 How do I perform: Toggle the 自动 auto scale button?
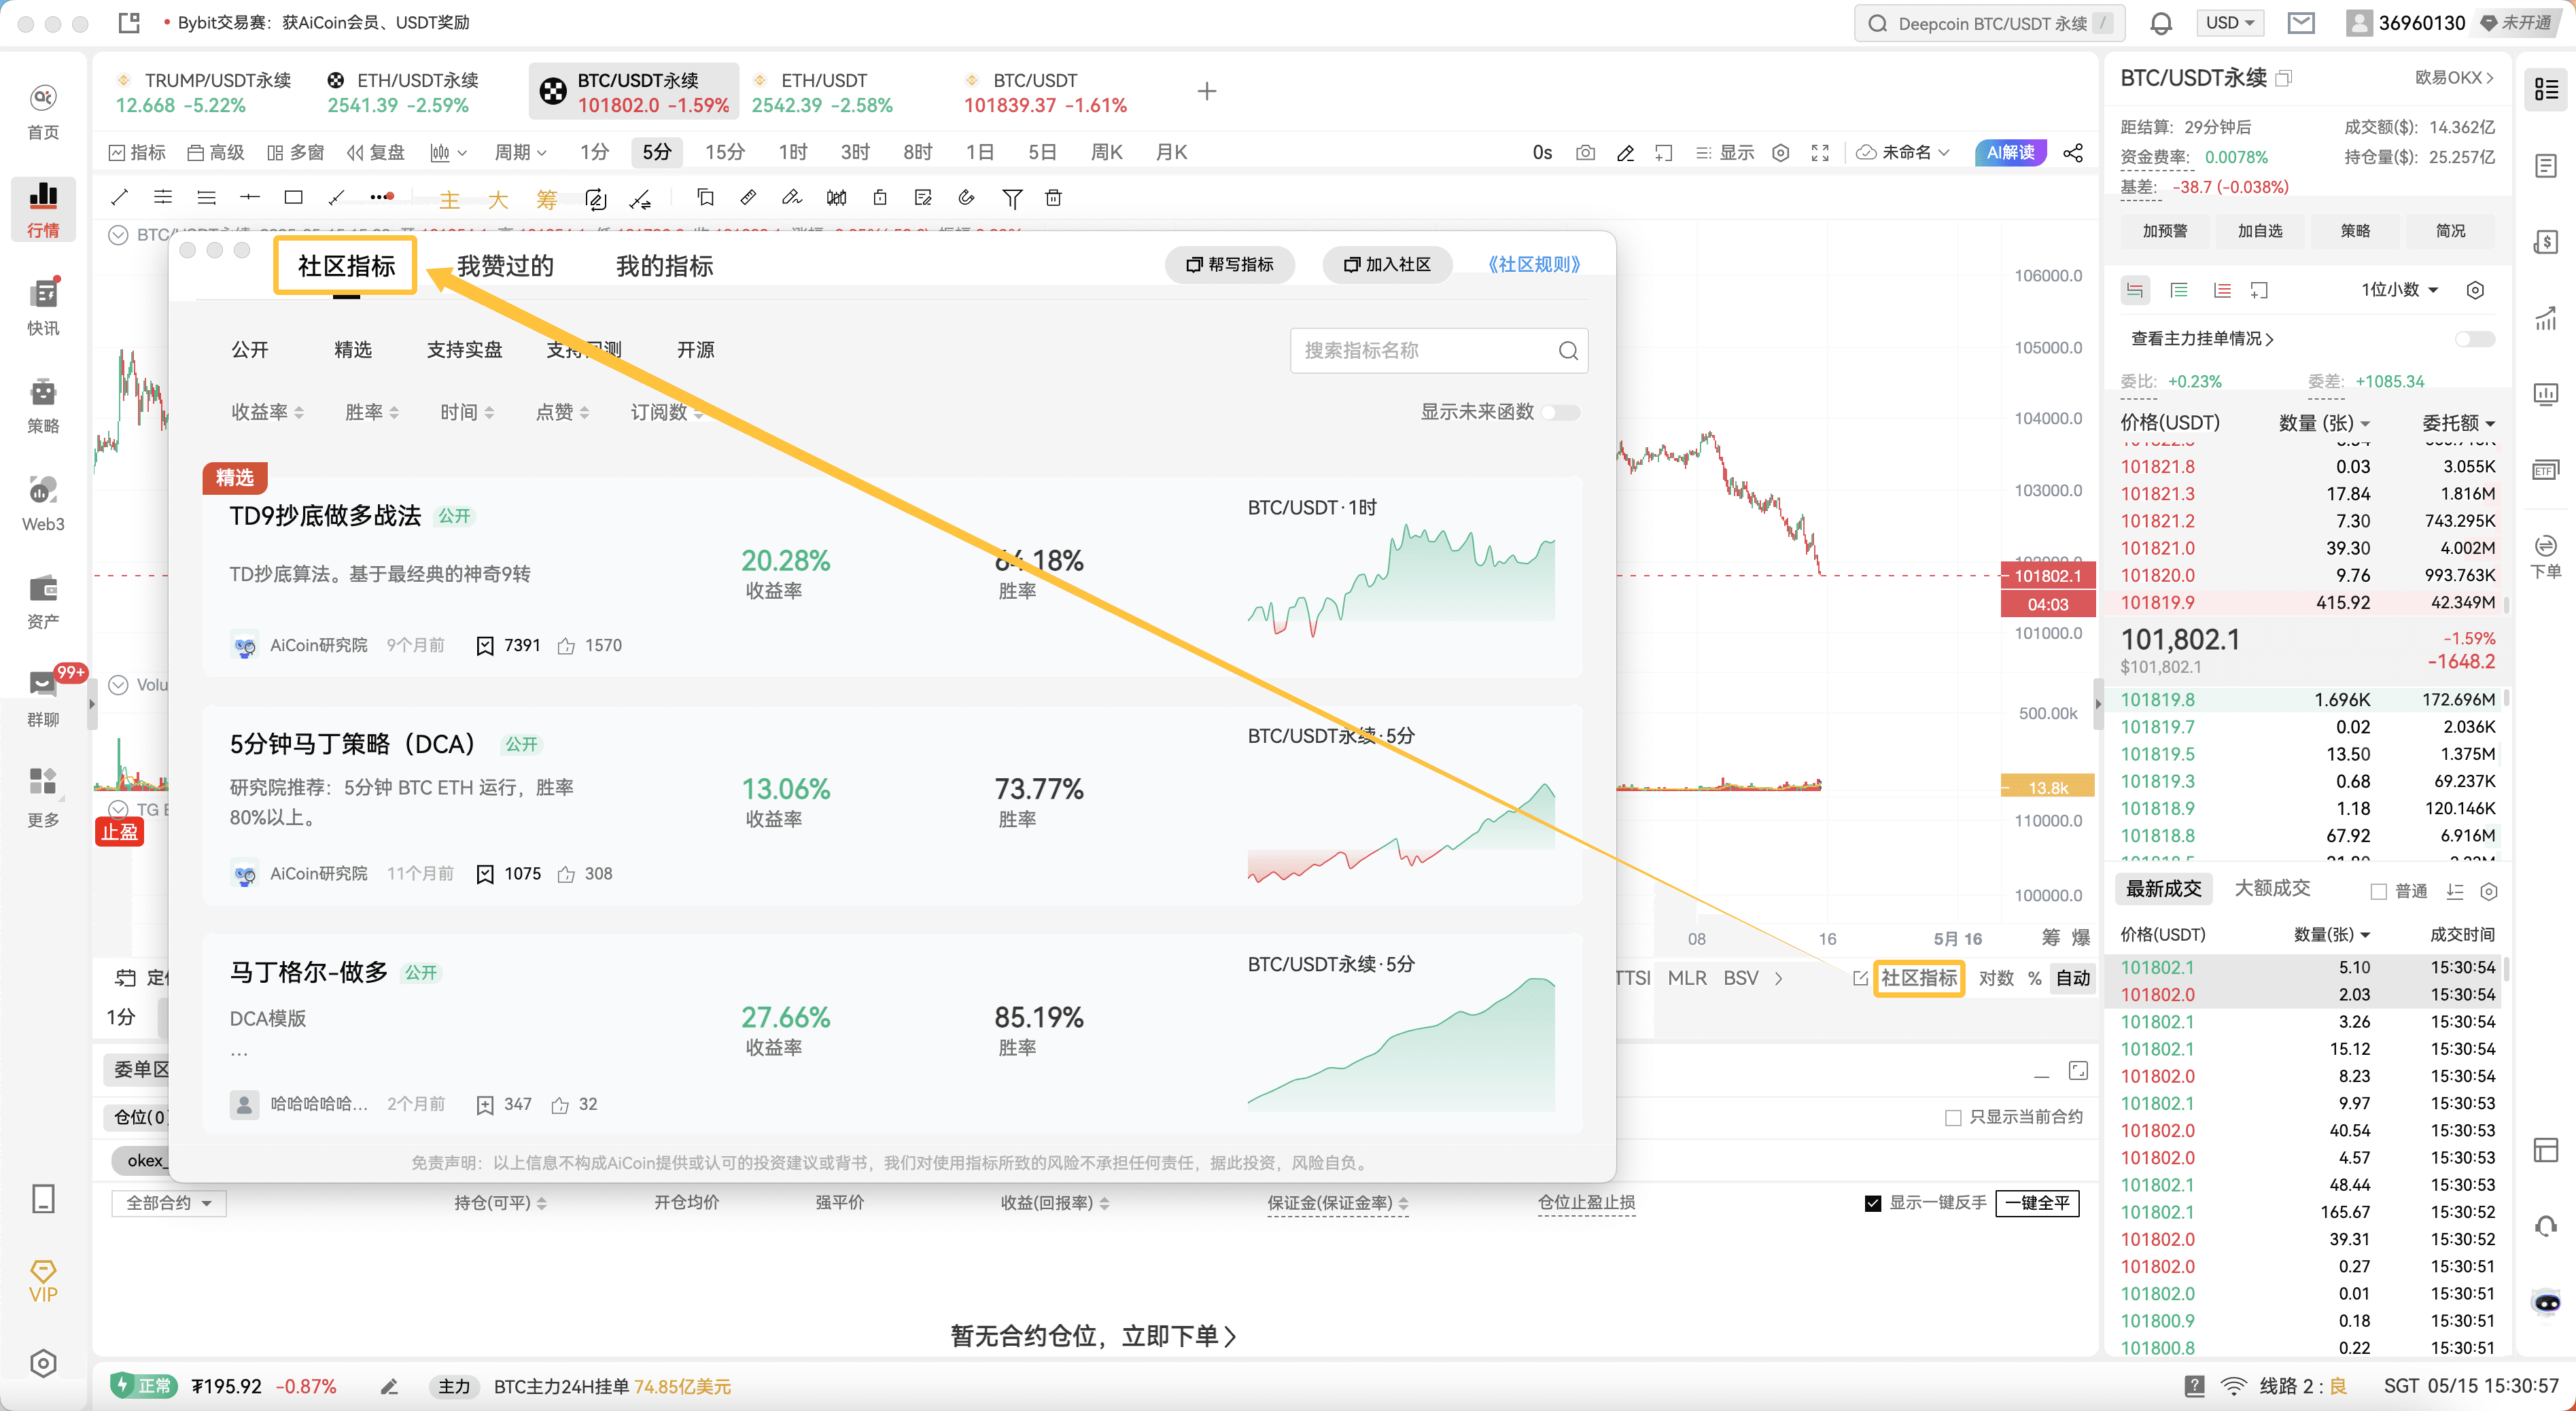[2073, 978]
